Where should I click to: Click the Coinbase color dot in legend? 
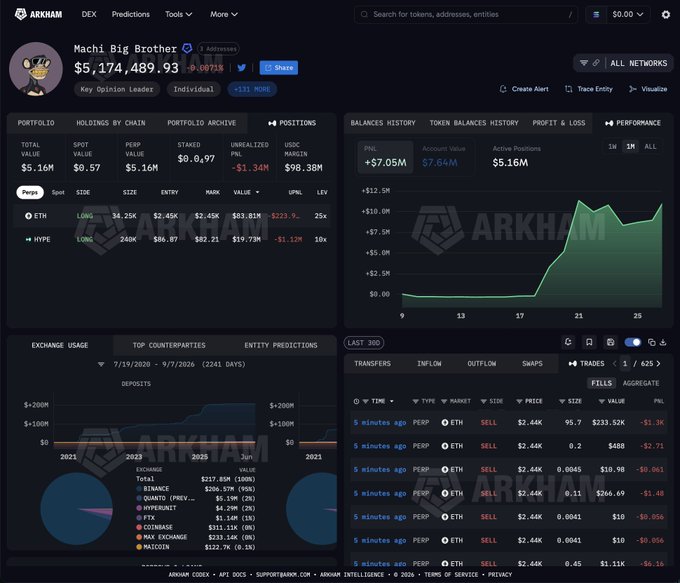pos(139,527)
